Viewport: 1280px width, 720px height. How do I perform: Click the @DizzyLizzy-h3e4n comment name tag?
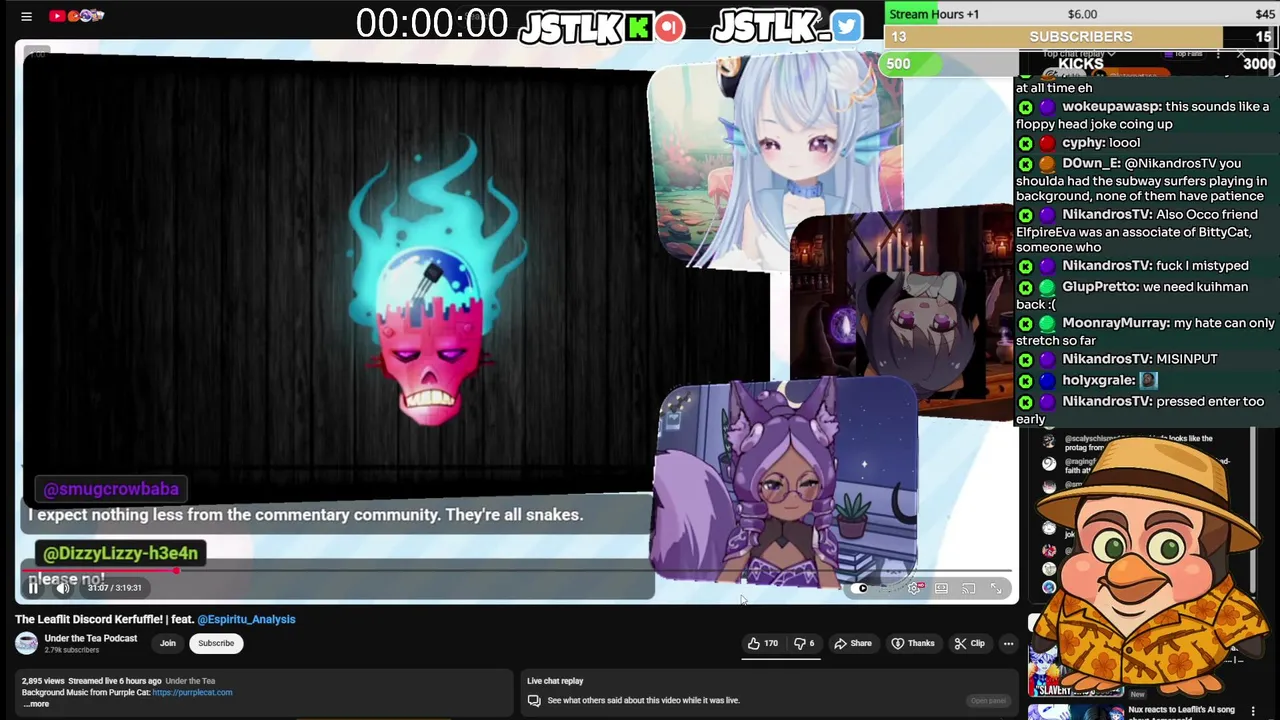click(x=120, y=553)
